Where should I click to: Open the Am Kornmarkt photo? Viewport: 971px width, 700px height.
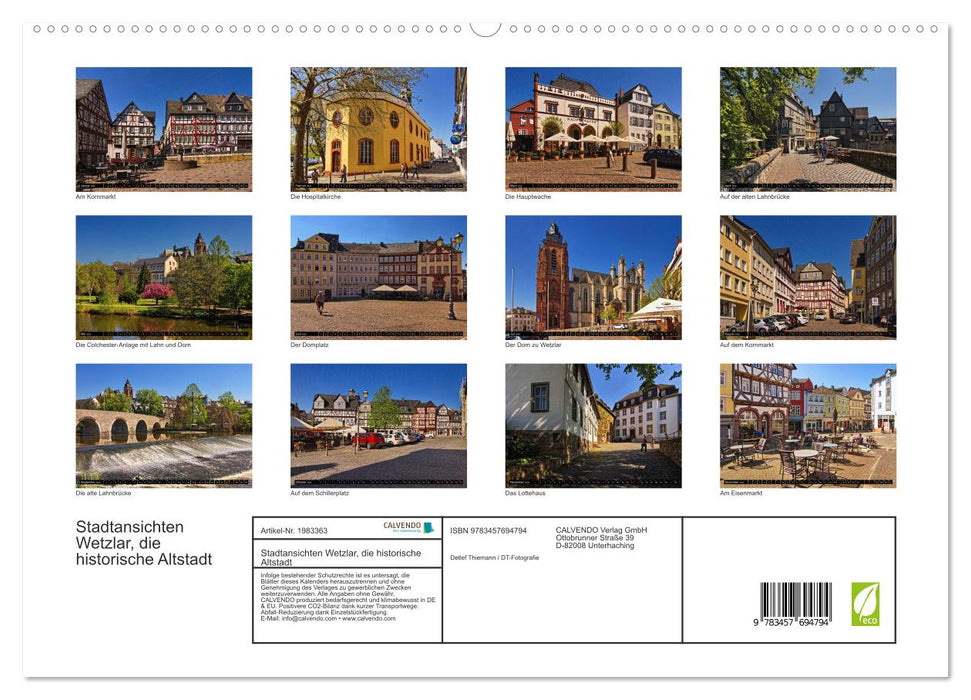[x=163, y=128]
